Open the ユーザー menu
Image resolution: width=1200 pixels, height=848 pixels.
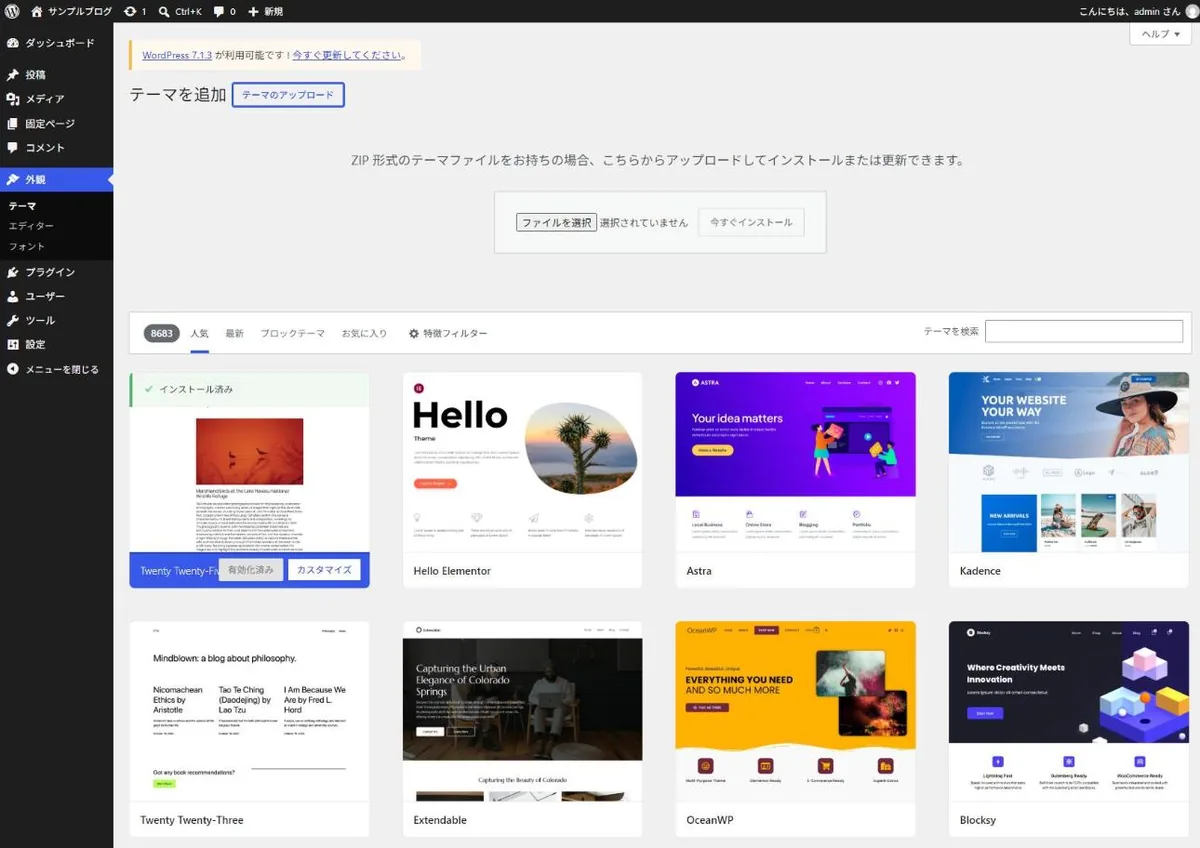[x=56, y=296]
